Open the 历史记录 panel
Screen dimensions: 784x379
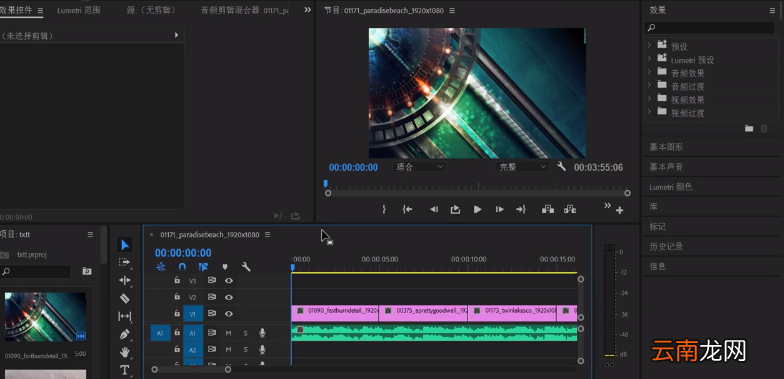(x=666, y=246)
